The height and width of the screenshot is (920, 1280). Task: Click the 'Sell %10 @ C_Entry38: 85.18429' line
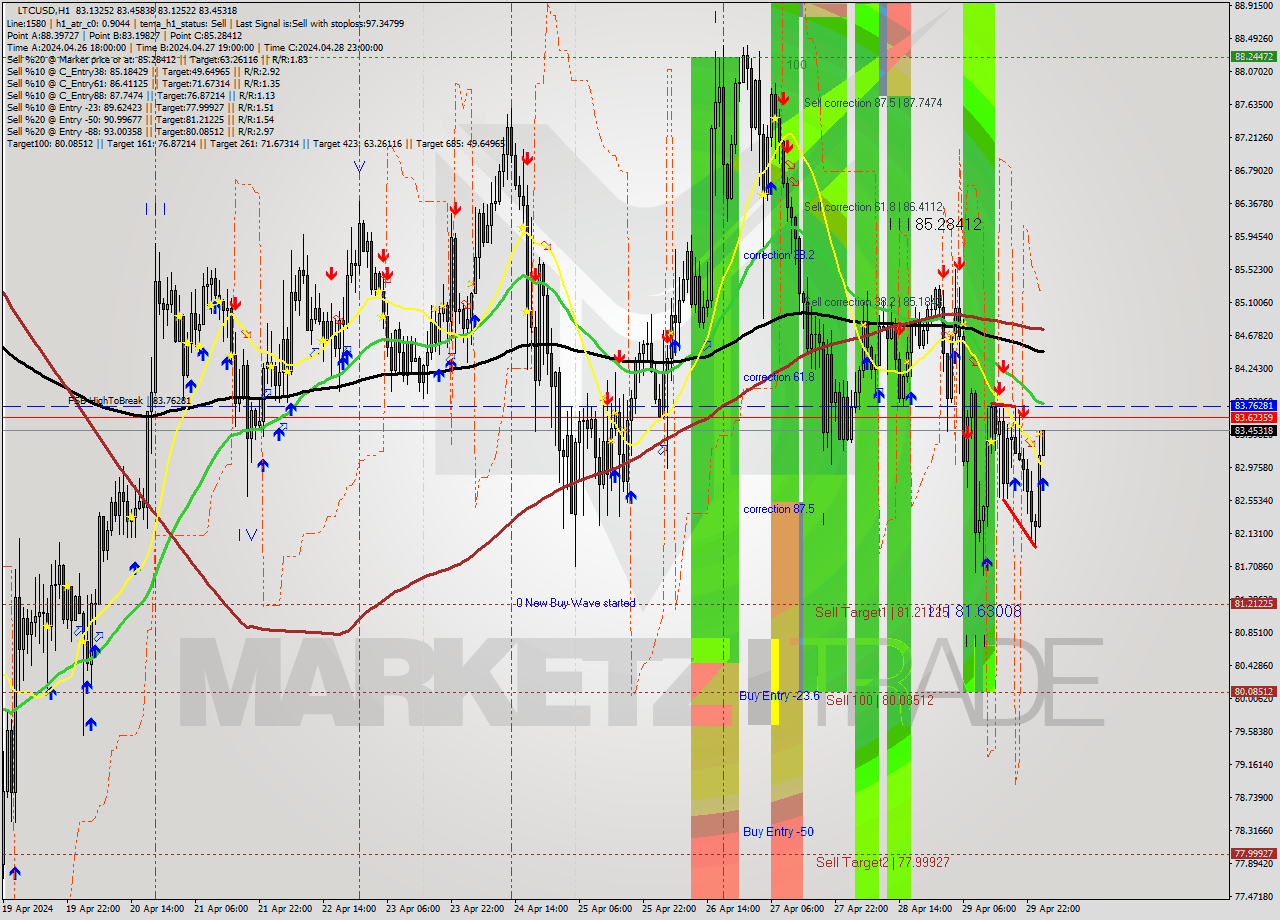(142, 72)
